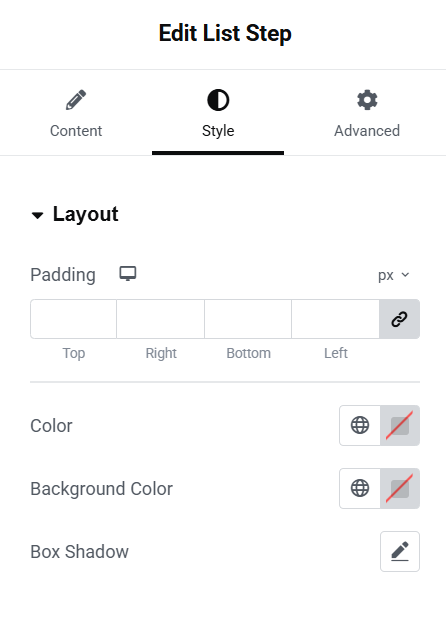This screenshot has width=446, height=632.
Task: Focus the Right padding input
Action: 160,319
